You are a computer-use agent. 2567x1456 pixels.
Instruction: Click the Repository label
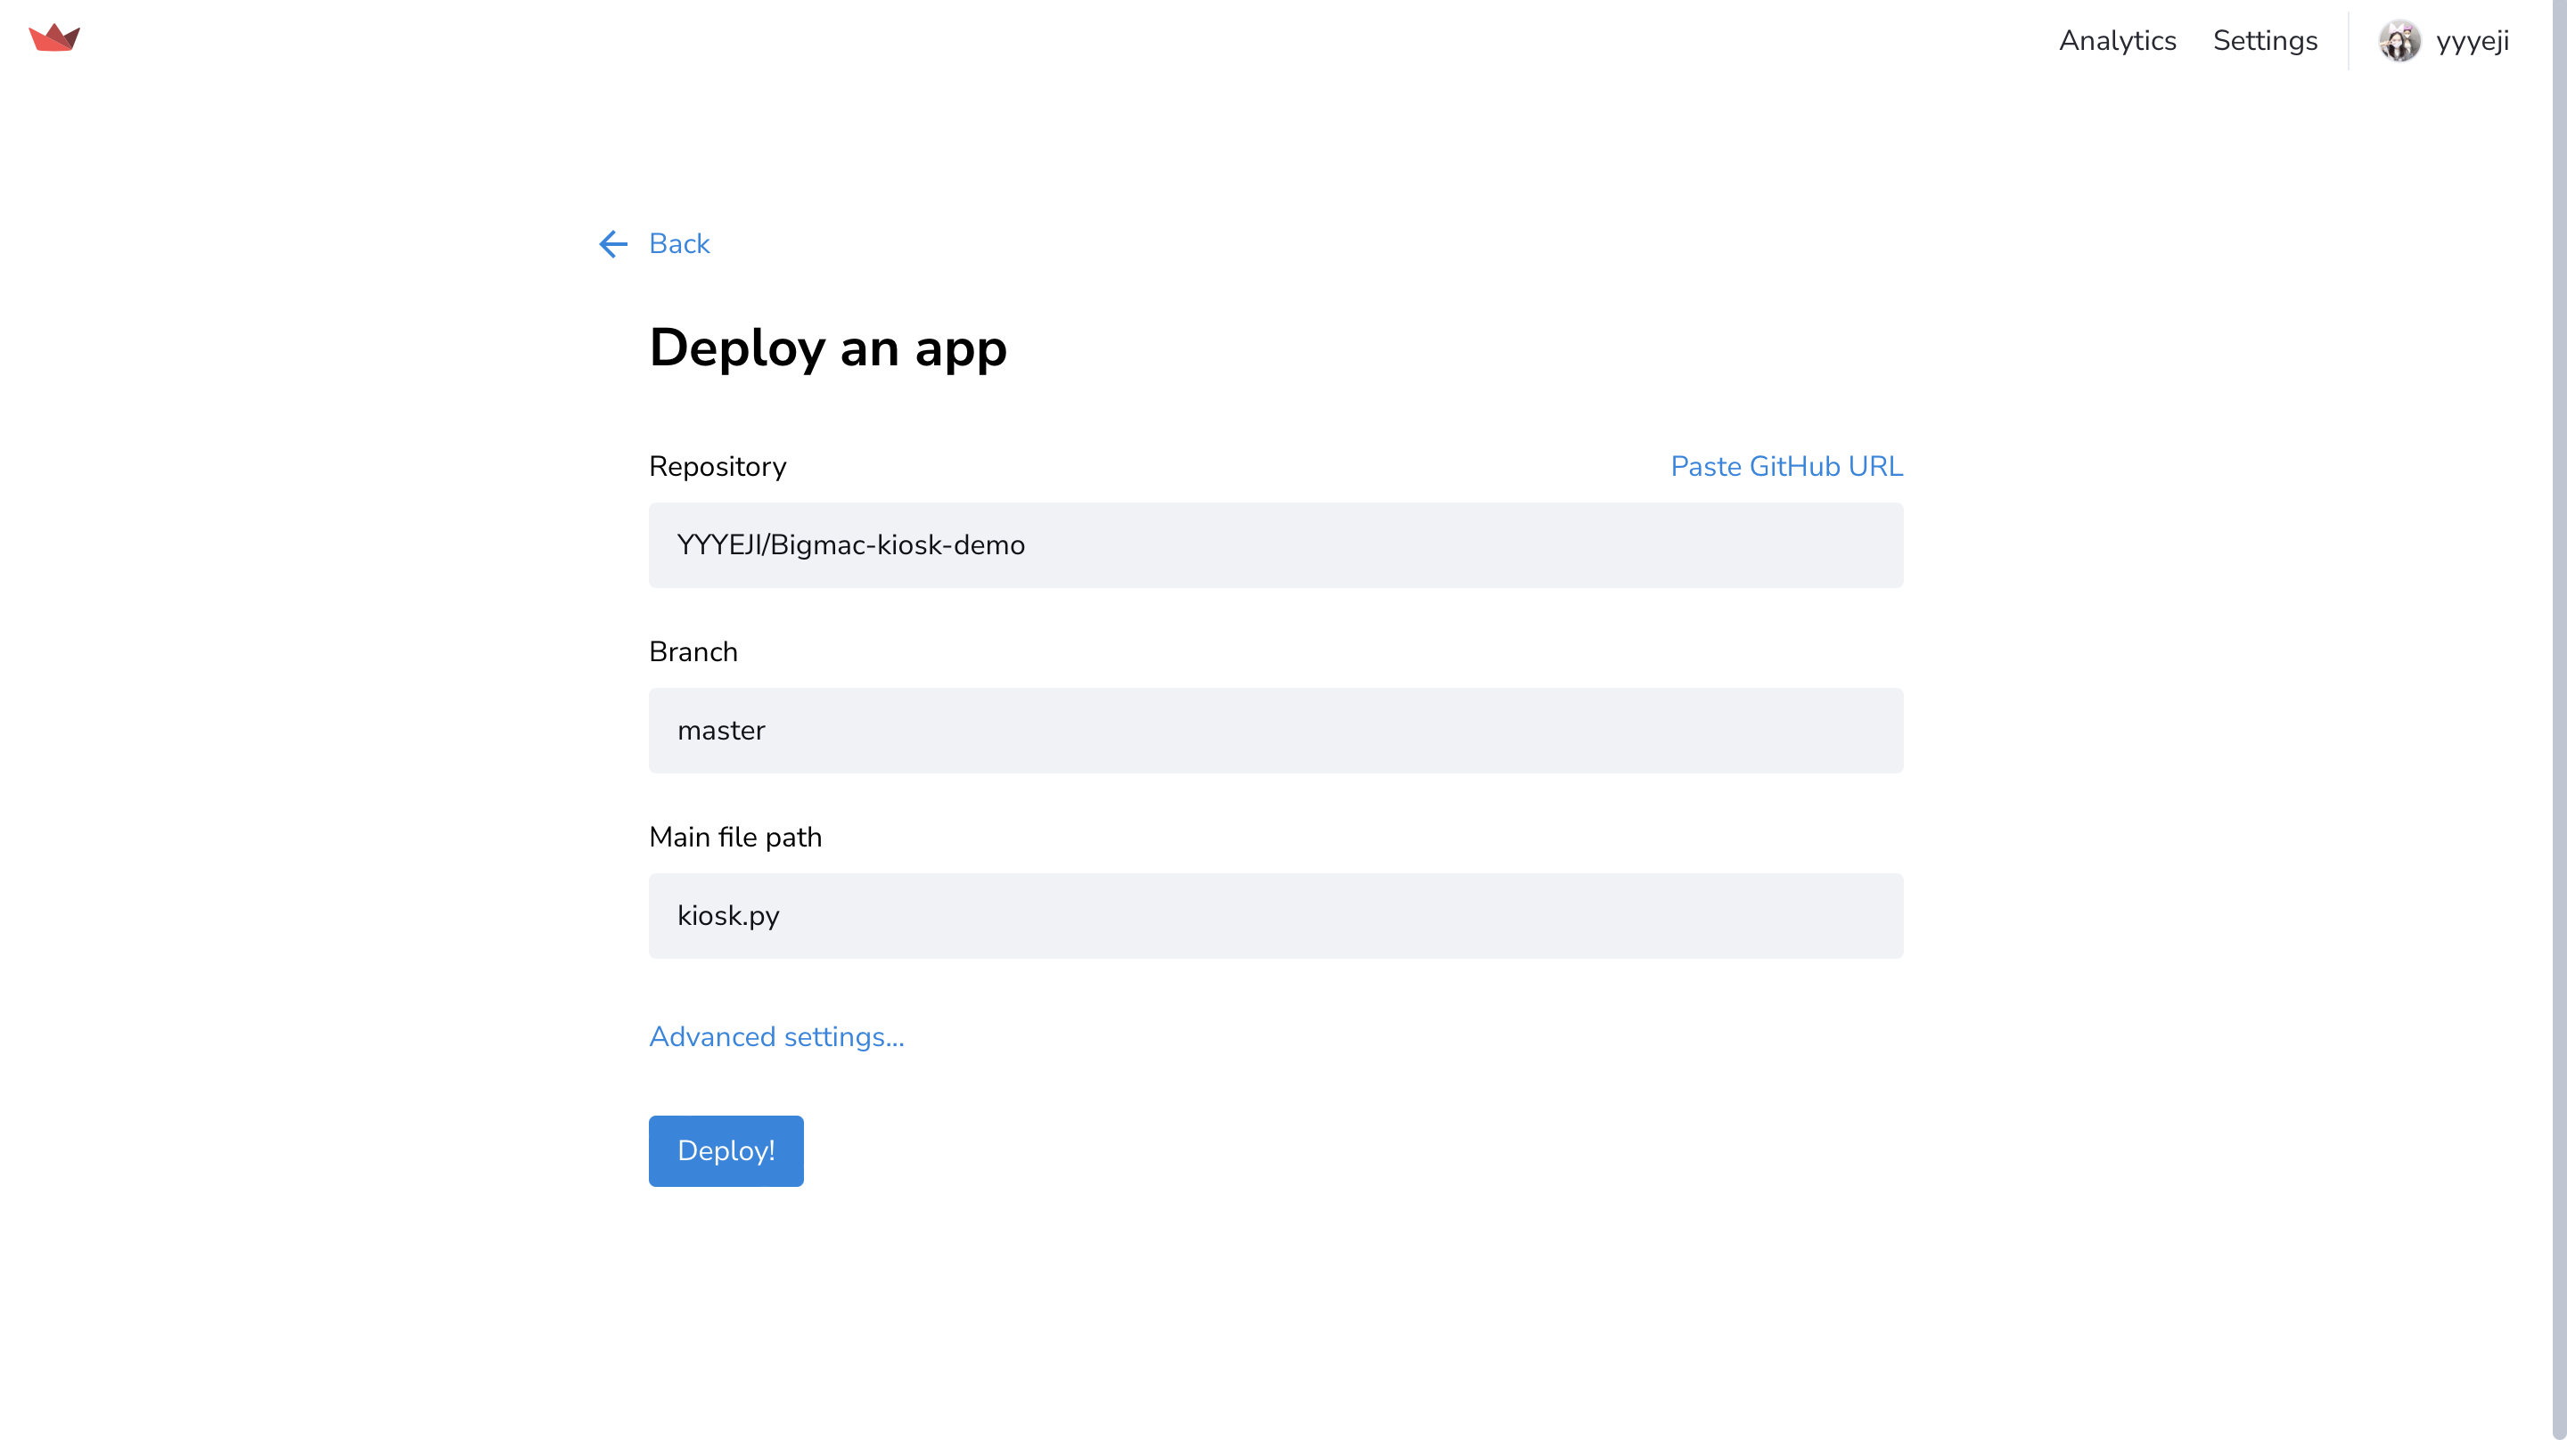click(x=718, y=467)
